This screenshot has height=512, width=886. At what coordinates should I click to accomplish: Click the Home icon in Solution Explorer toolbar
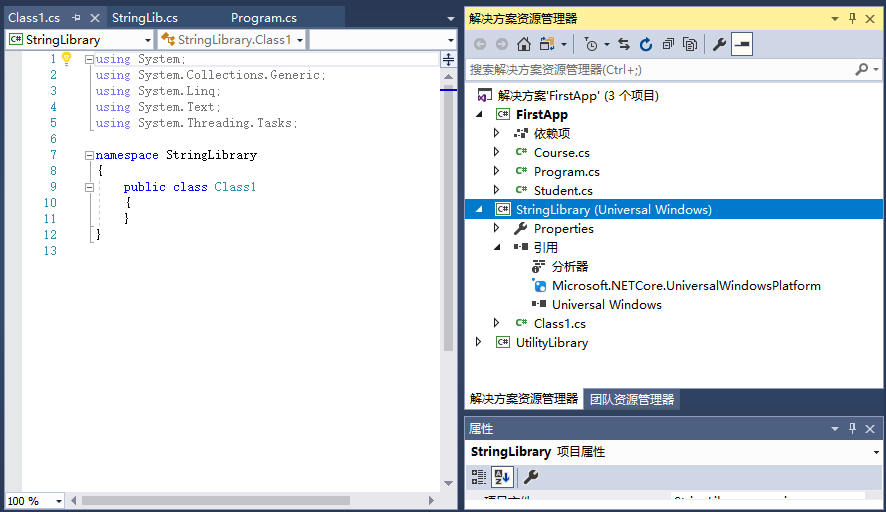point(524,44)
